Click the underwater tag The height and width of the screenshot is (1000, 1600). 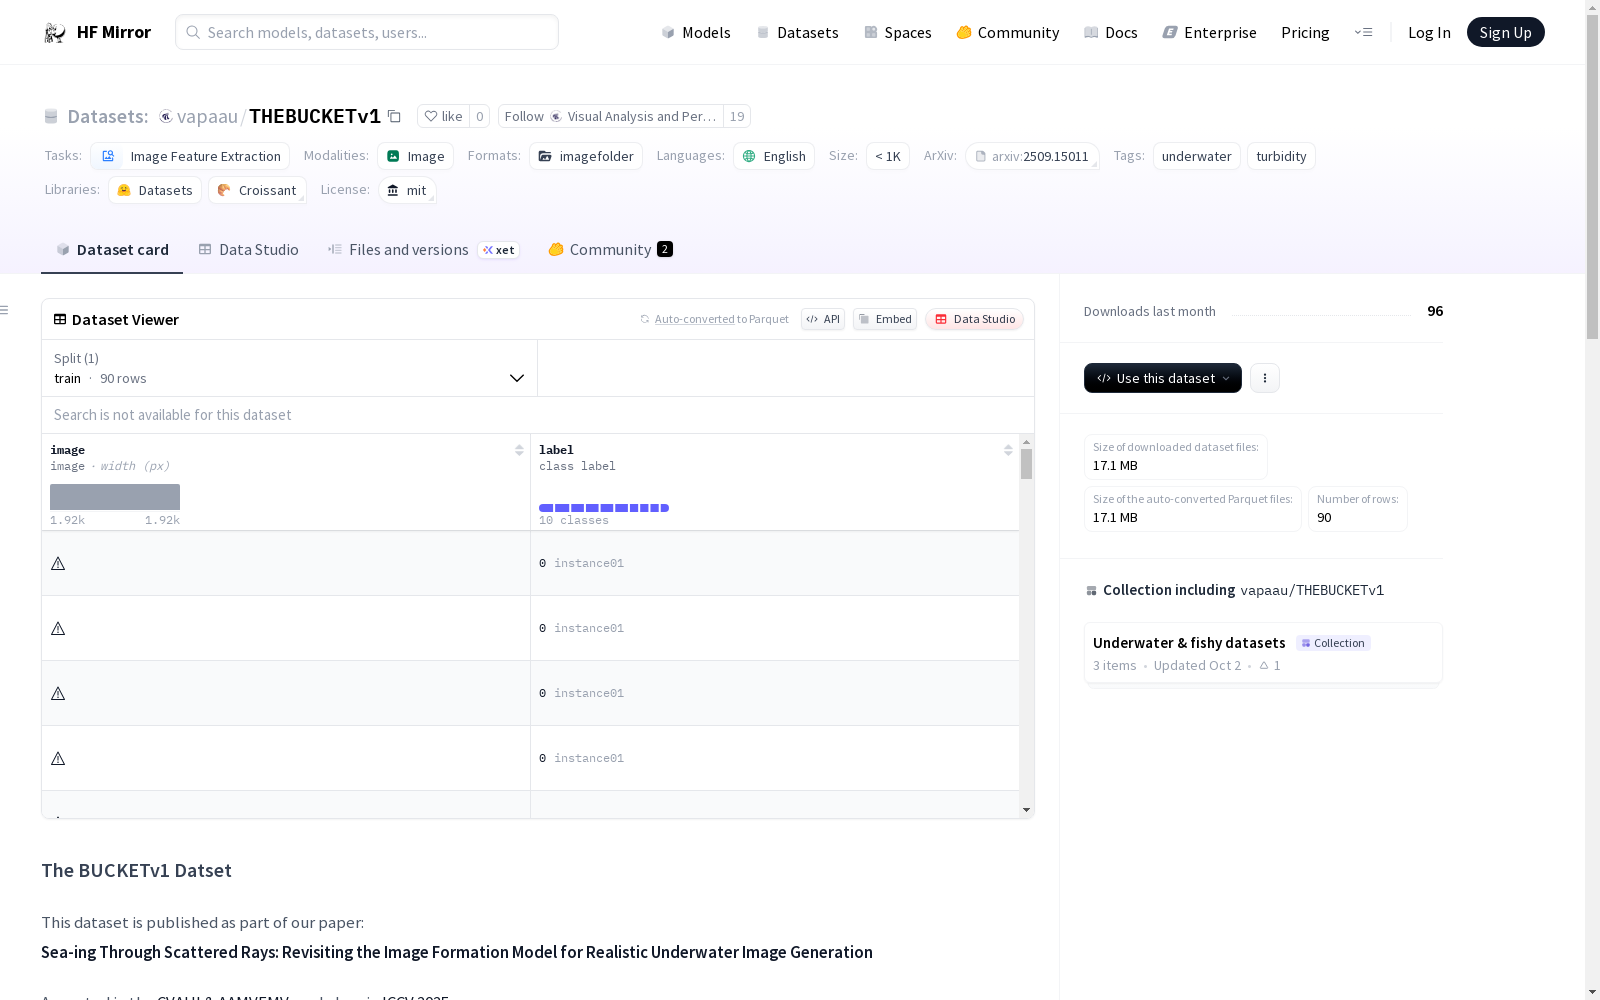tap(1197, 156)
